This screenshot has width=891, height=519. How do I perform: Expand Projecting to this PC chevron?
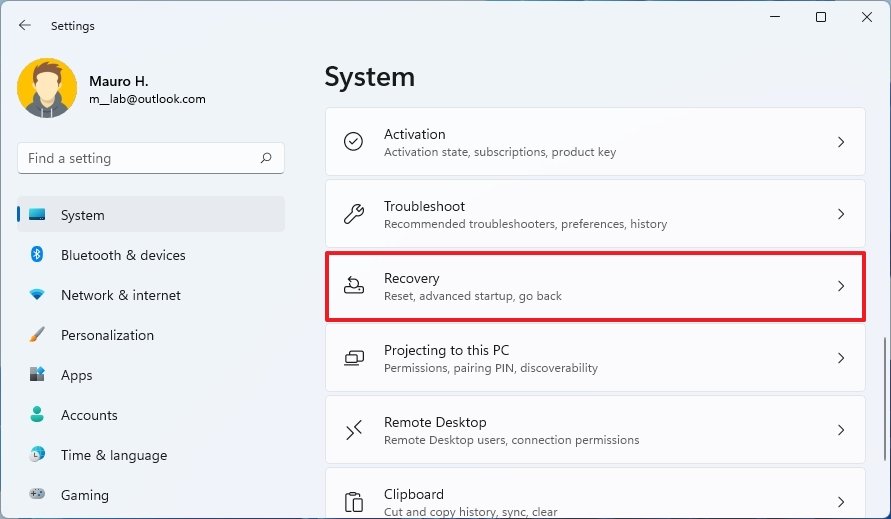point(841,358)
